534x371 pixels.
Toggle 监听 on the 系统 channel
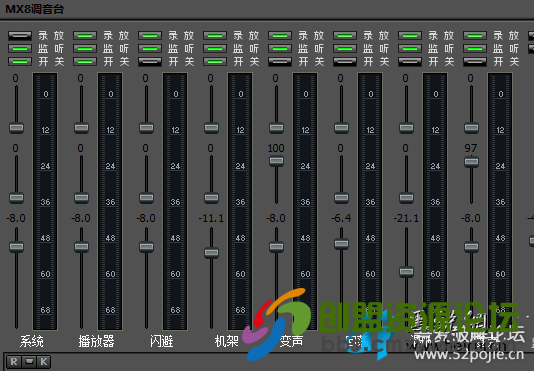pos(20,48)
